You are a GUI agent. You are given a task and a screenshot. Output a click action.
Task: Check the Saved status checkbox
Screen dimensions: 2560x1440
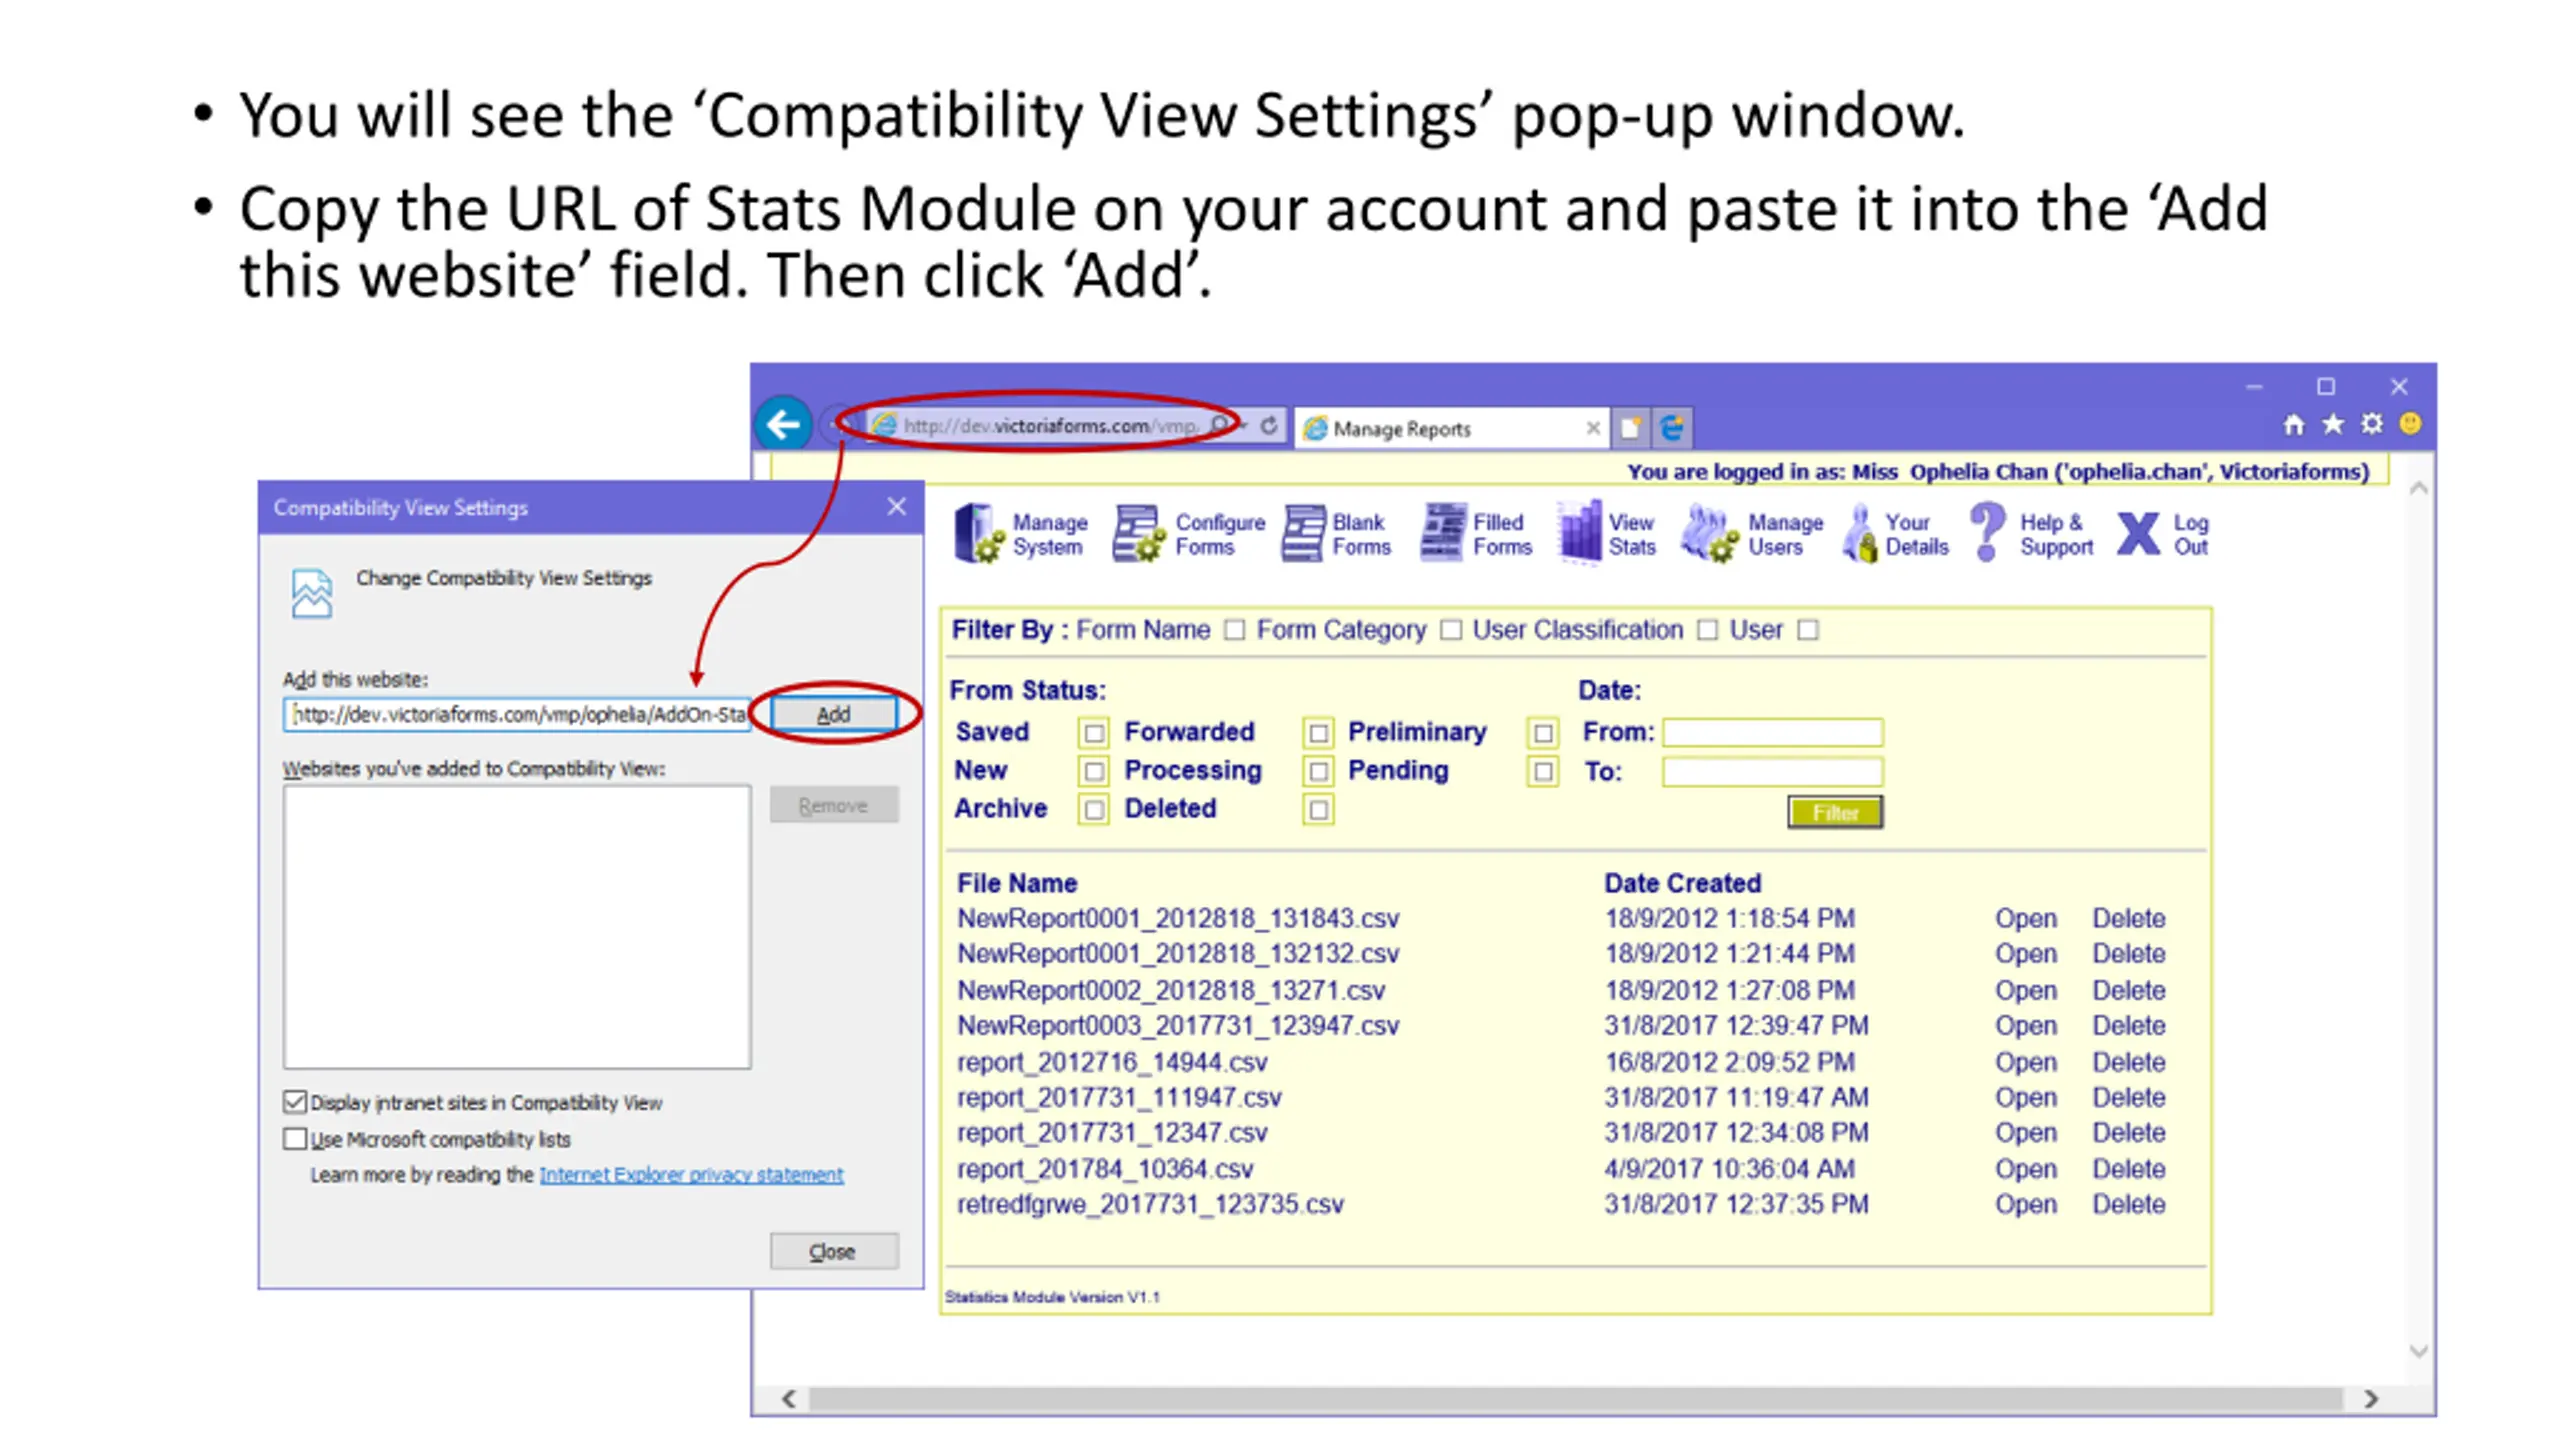coord(1094,733)
